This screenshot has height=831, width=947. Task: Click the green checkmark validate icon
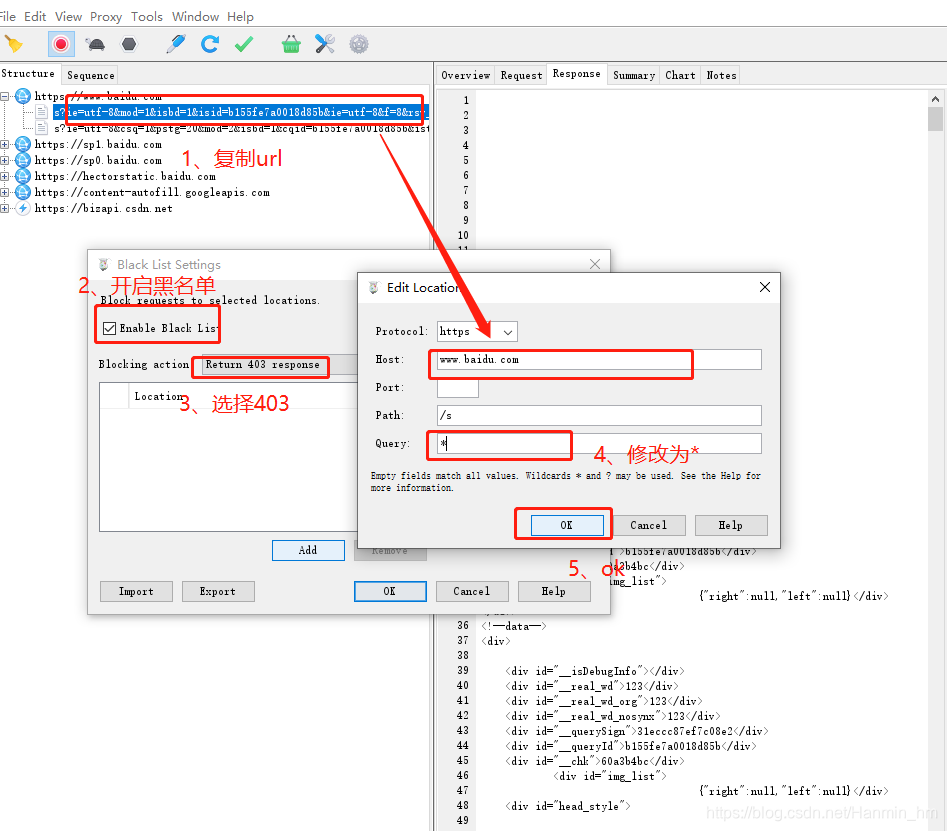(244, 44)
